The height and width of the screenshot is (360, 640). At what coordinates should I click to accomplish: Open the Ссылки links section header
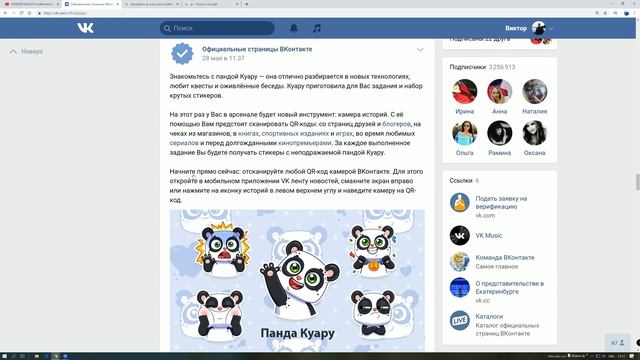pos(464,180)
